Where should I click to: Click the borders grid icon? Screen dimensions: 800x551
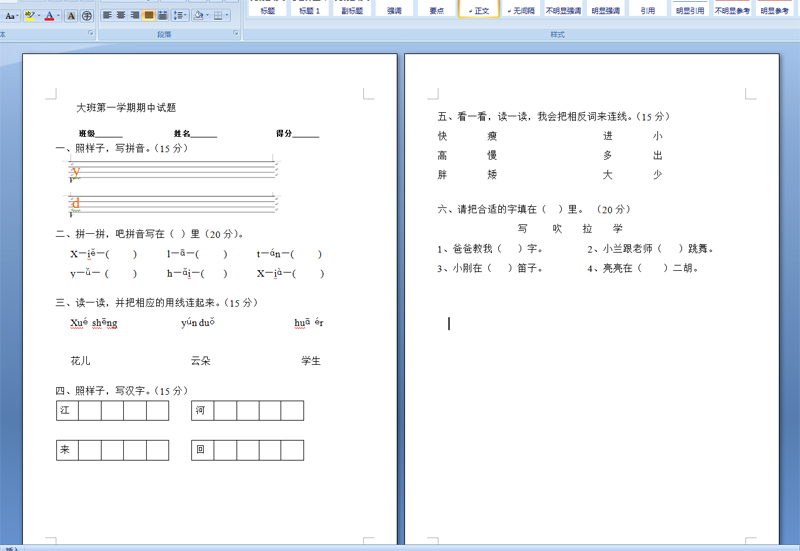coord(218,15)
